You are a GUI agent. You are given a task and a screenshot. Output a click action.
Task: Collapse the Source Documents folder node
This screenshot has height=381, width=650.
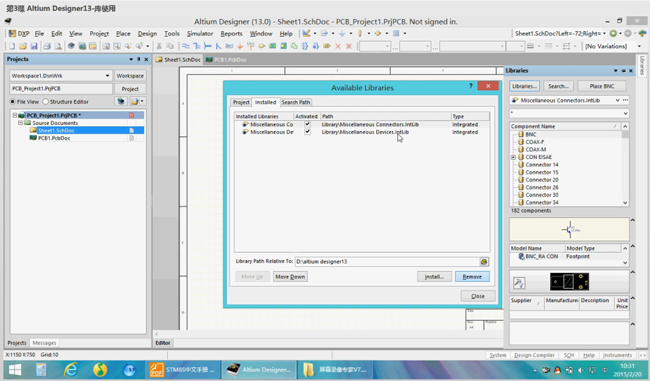click(20, 123)
